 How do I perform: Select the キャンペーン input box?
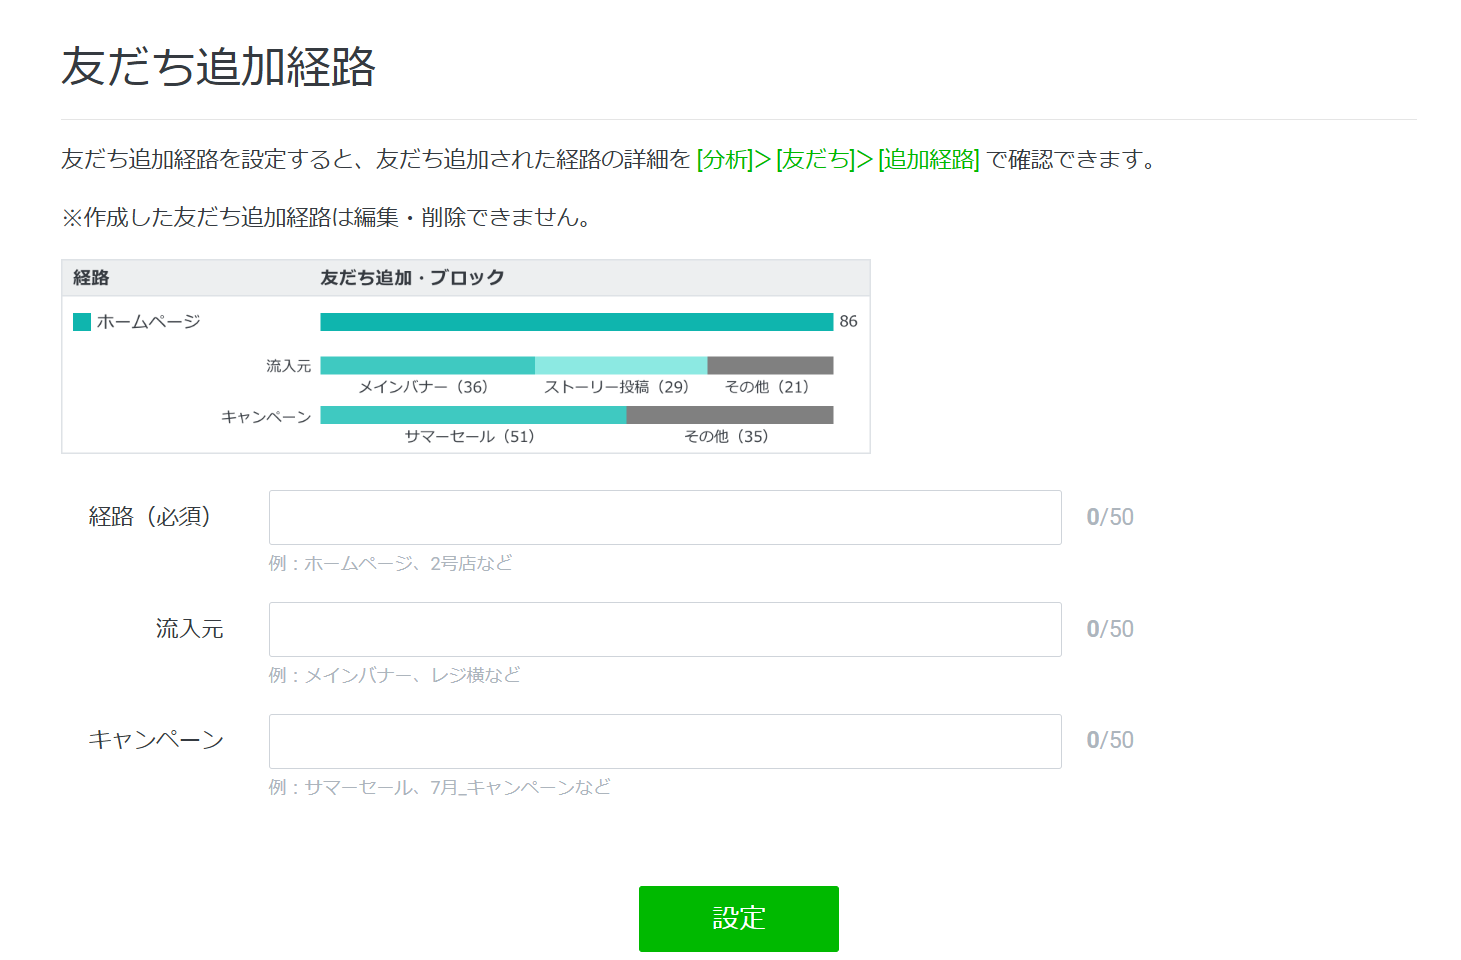pos(665,741)
